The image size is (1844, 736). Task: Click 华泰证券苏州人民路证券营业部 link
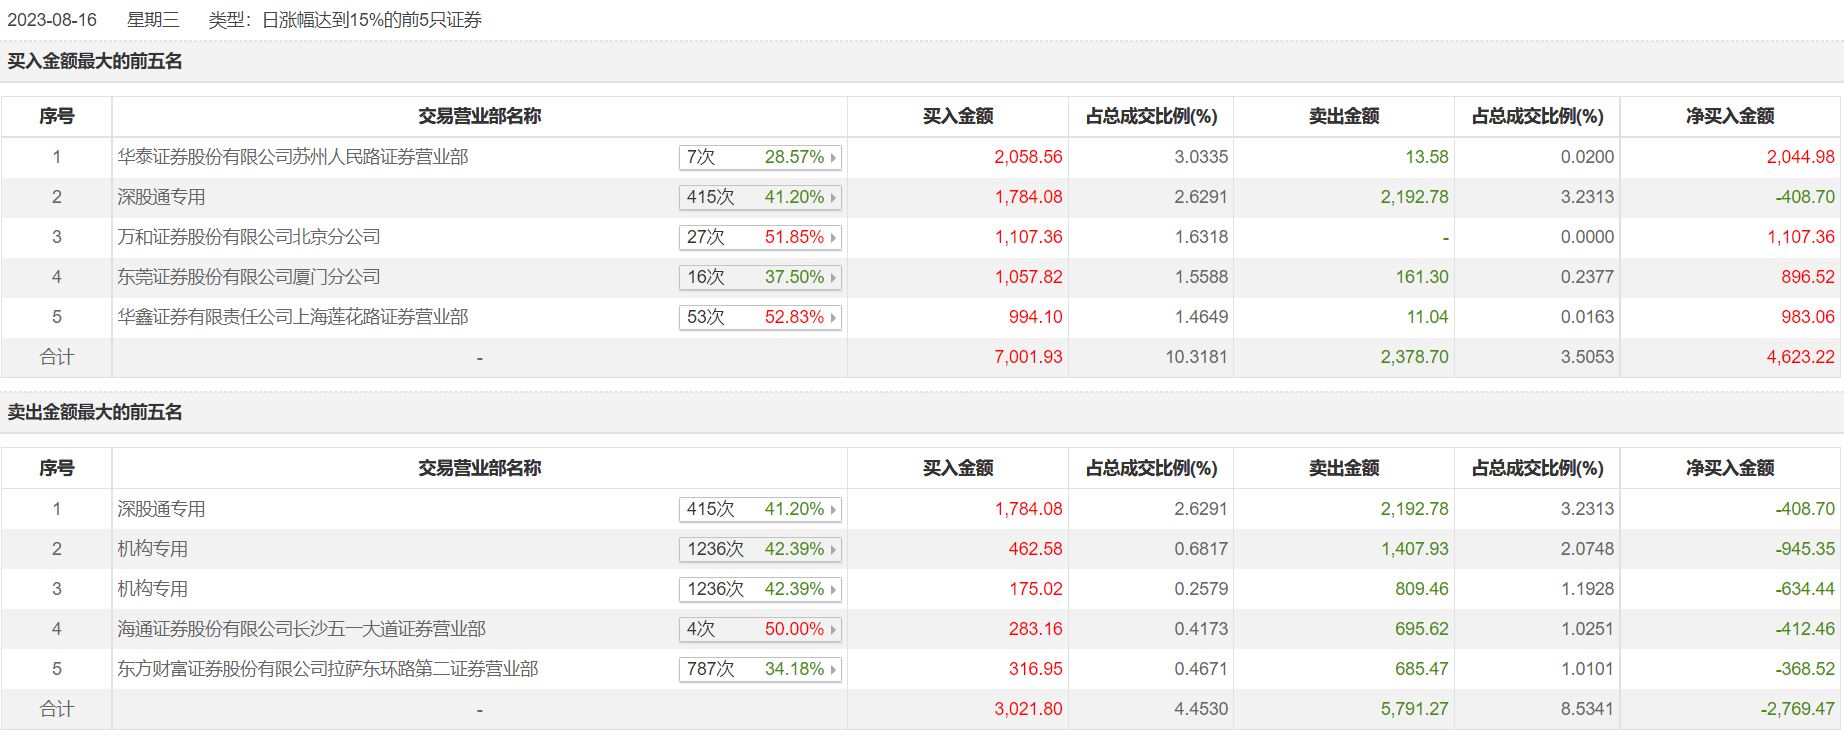[293, 157]
